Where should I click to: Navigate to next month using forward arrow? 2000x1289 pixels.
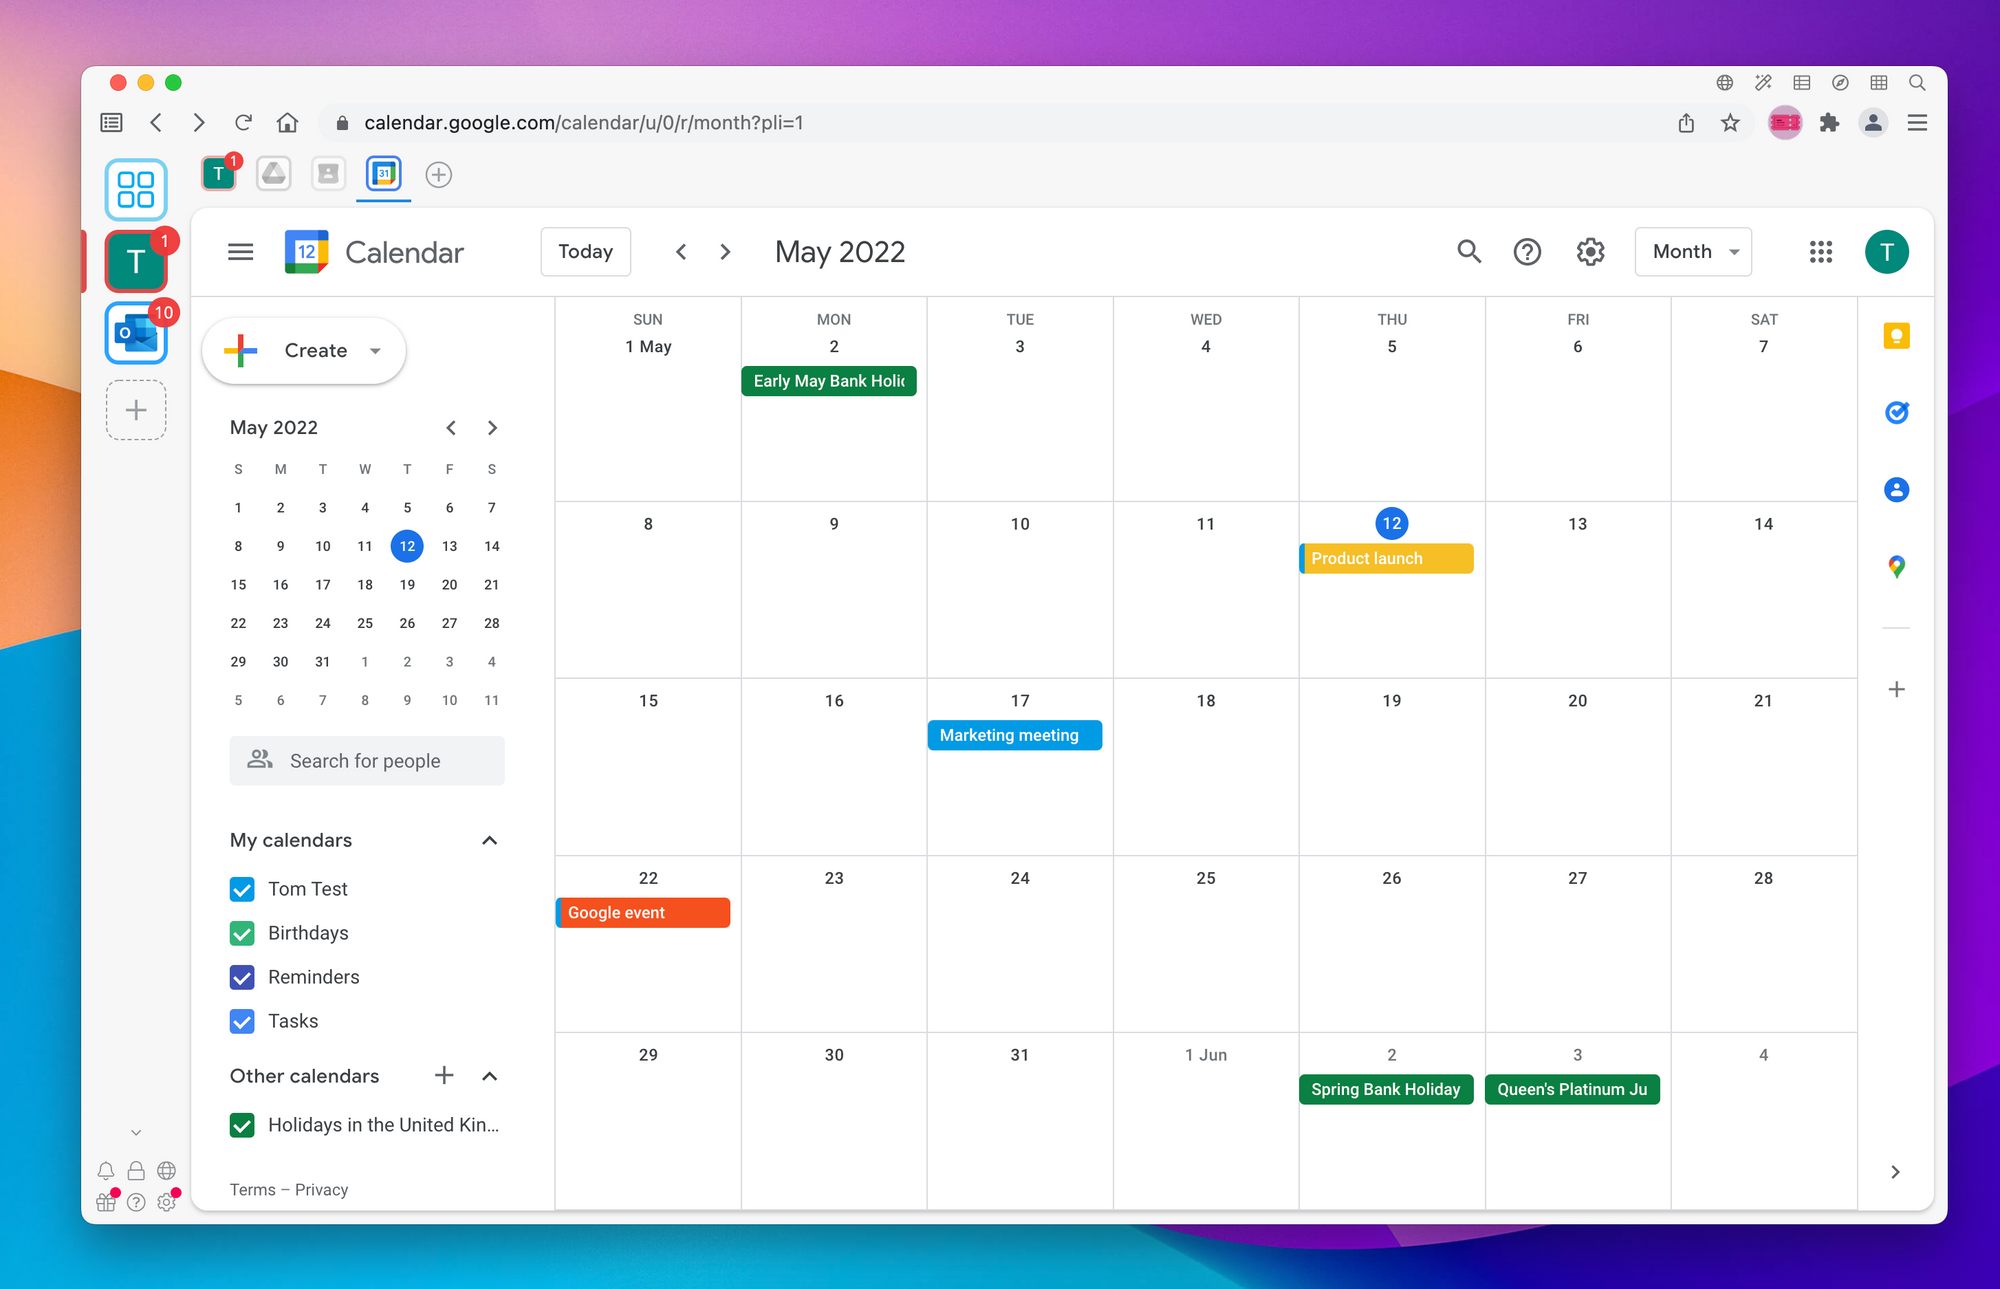click(x=724, y=251)
